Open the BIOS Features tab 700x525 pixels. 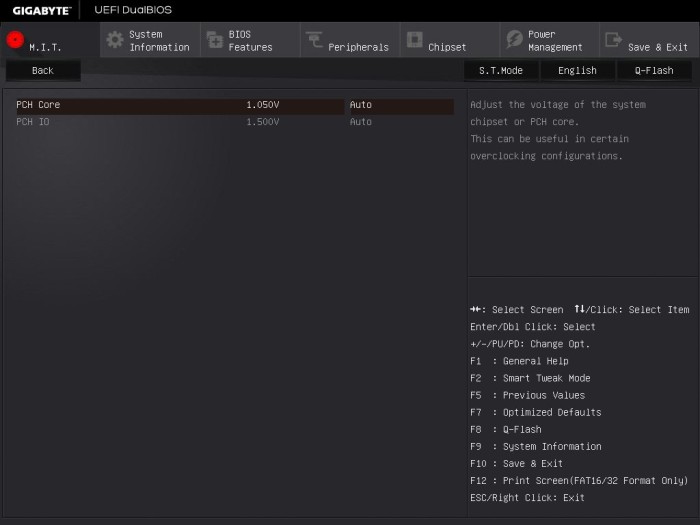click(x=250, y=40)
